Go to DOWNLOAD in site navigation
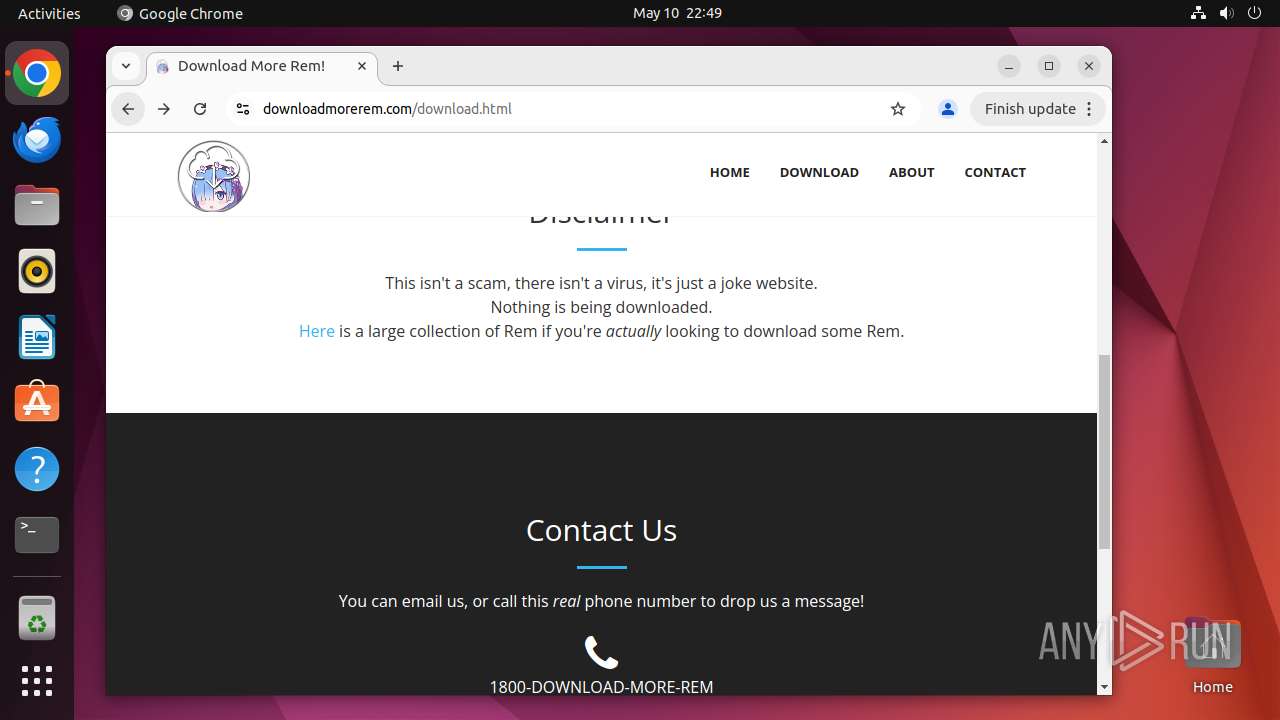Viewport: 1280px width, 720px height. (x=819, y=172)
